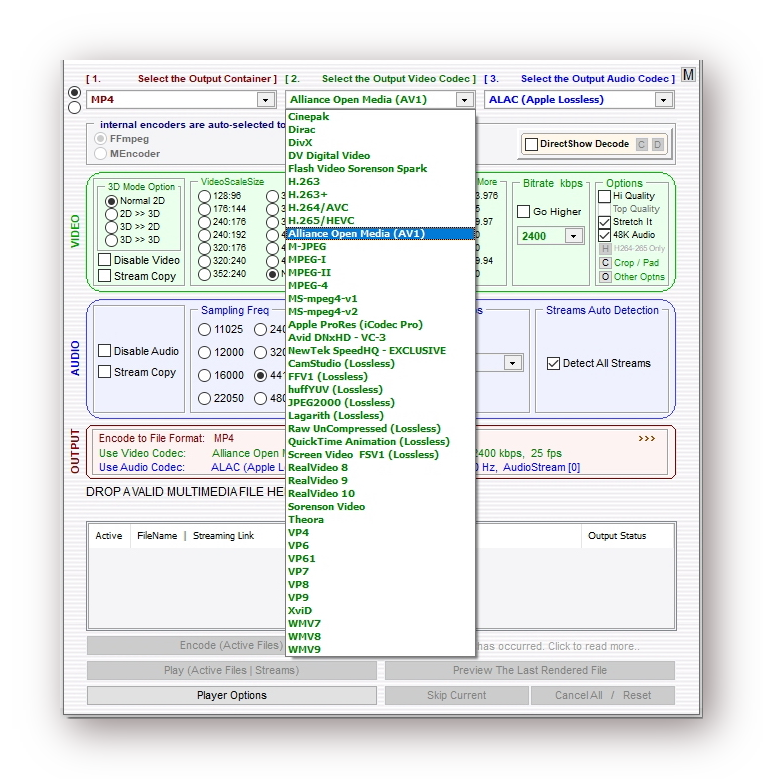Screen dimensions: 763x779
Task: Select MPEG-4 from the codec list
Action: tap(381, 286)
